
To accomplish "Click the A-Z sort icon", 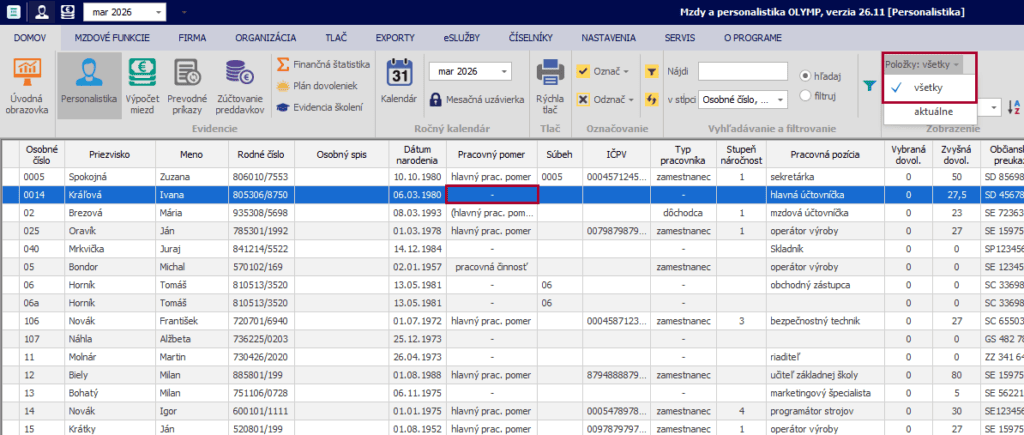I will [x=1014, y=107].
